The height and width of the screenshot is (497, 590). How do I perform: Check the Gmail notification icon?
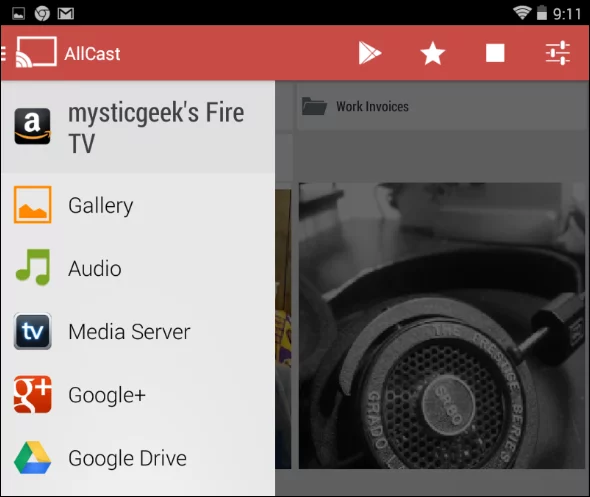click(65, 14)
